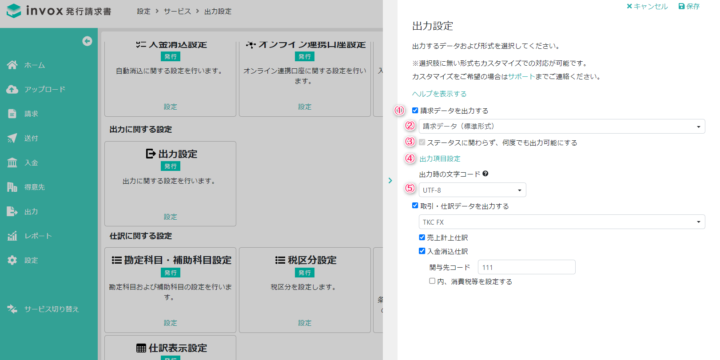Open the 出力項目設定 link
The height and width of the screenshot is (360, 720).
[x=440, y=159]
